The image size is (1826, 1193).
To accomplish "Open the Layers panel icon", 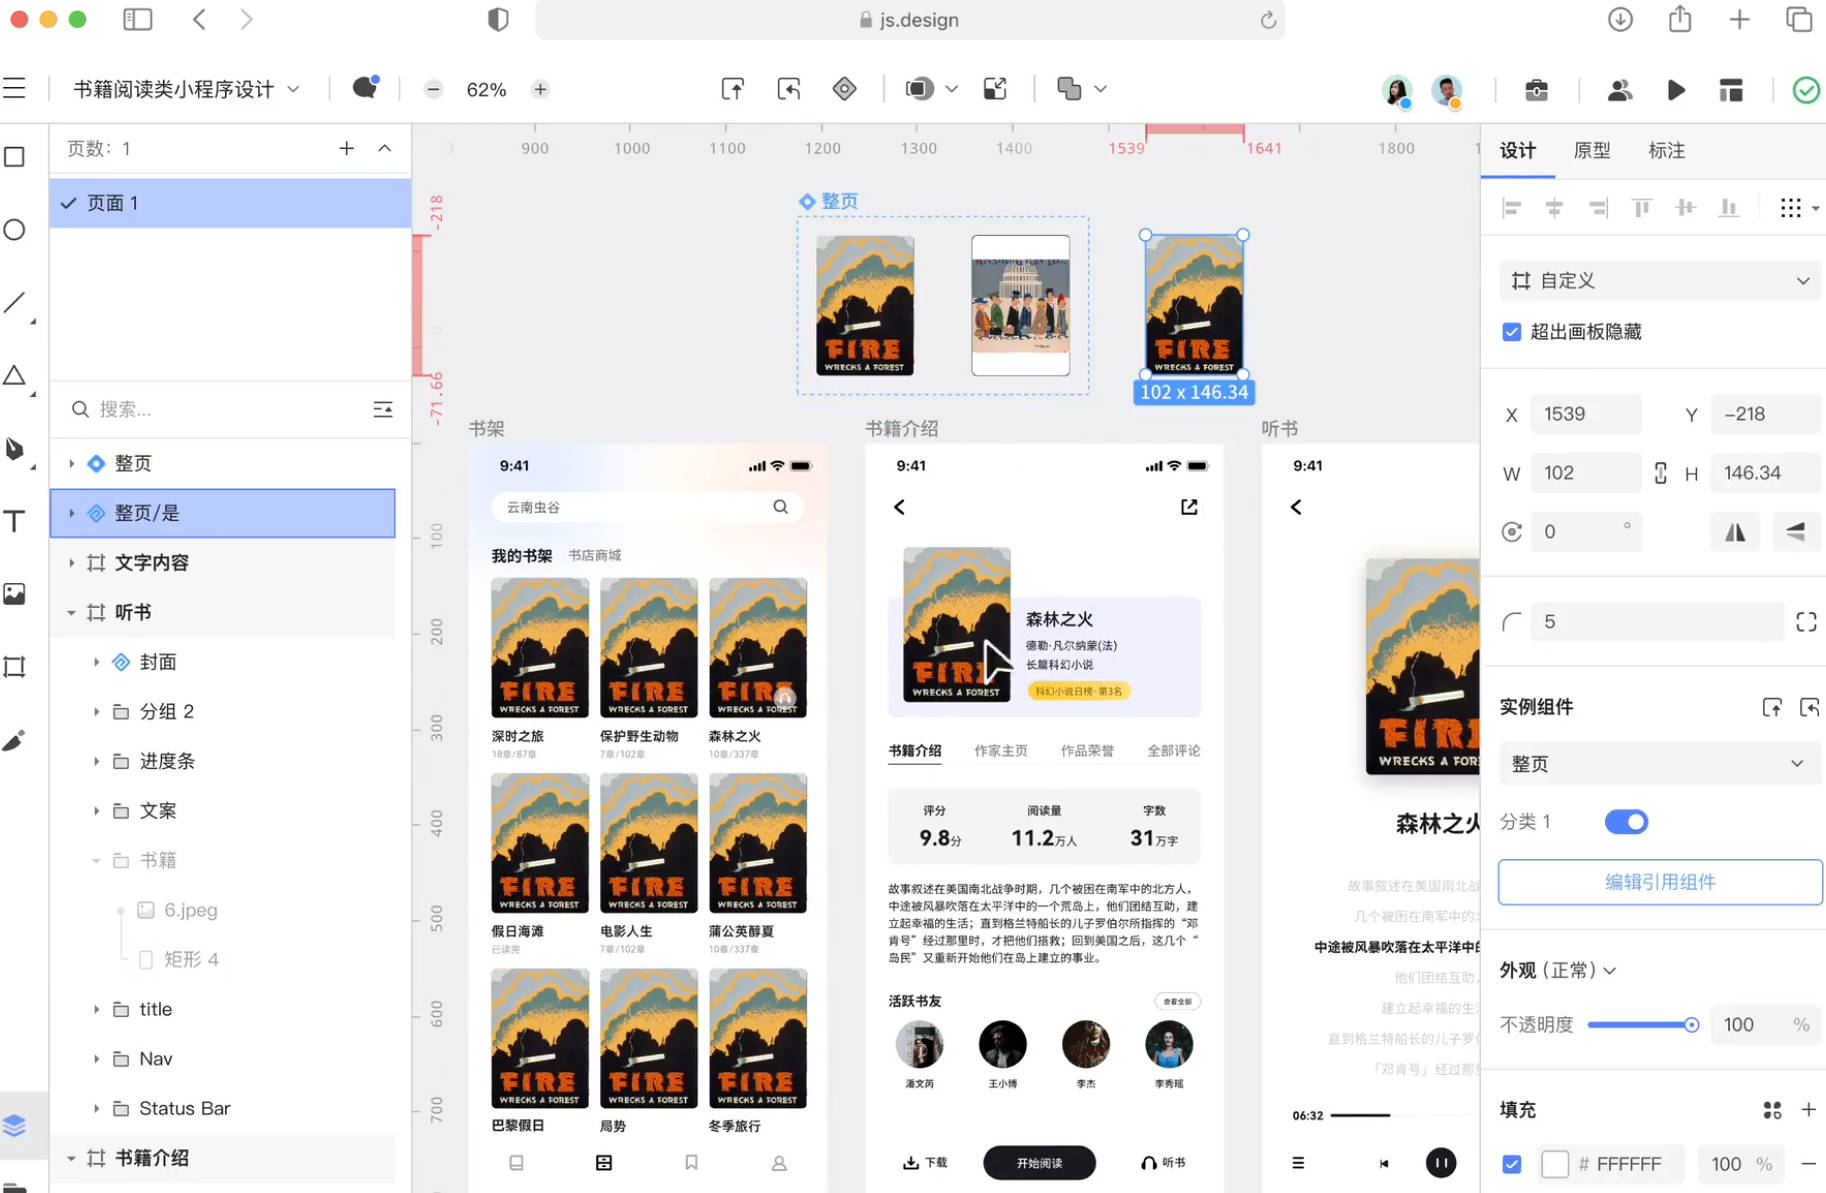I will pyautogui.click(x=15, y=1125).
